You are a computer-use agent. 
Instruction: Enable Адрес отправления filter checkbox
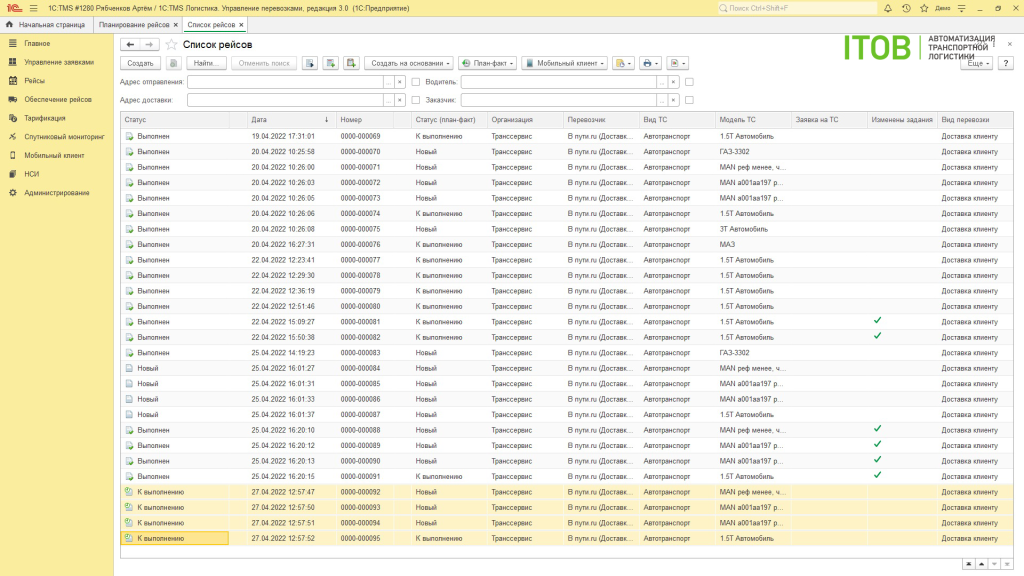416,82
